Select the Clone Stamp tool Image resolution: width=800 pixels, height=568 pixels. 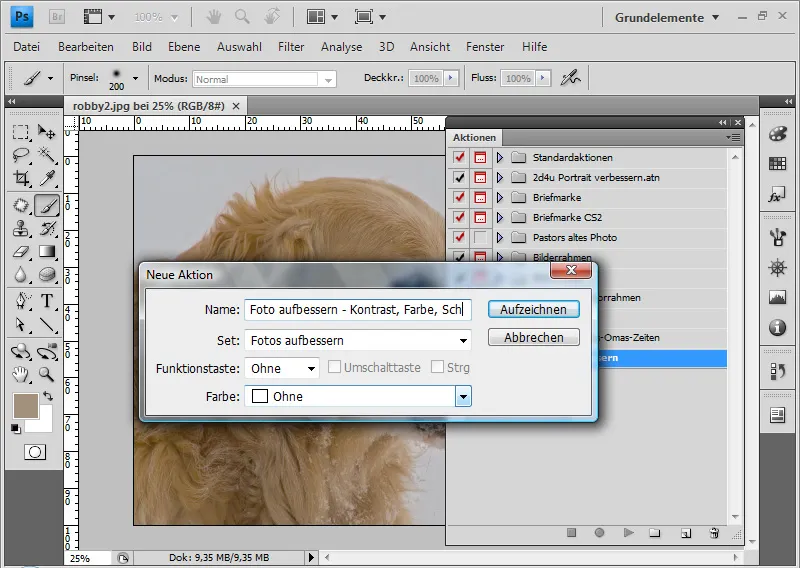pyautogui.click(x=20, y=228)
